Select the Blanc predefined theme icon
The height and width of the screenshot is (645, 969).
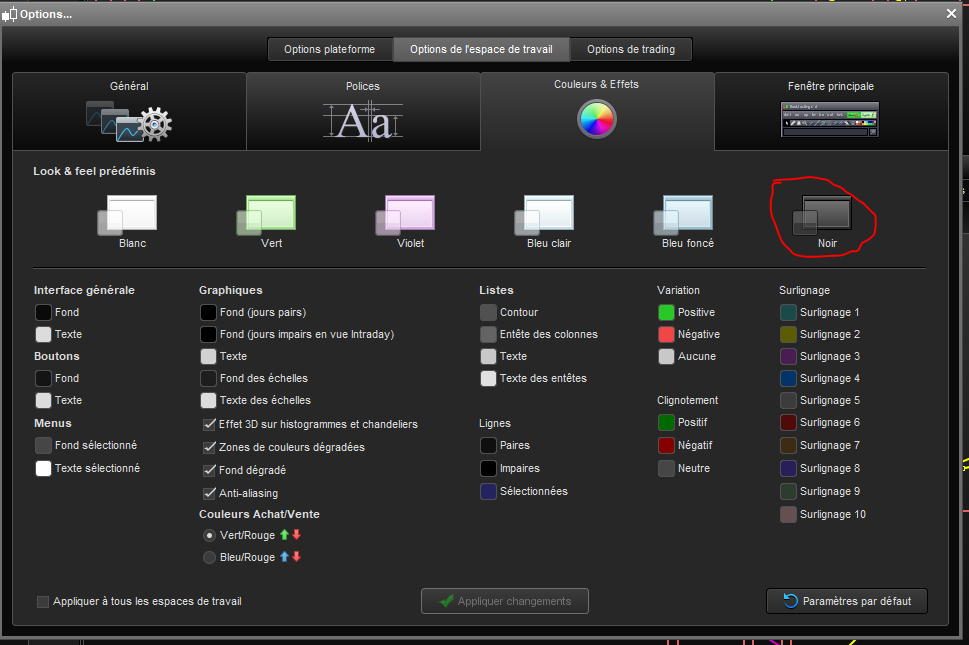pyautogui.click(x=127, y=215)
